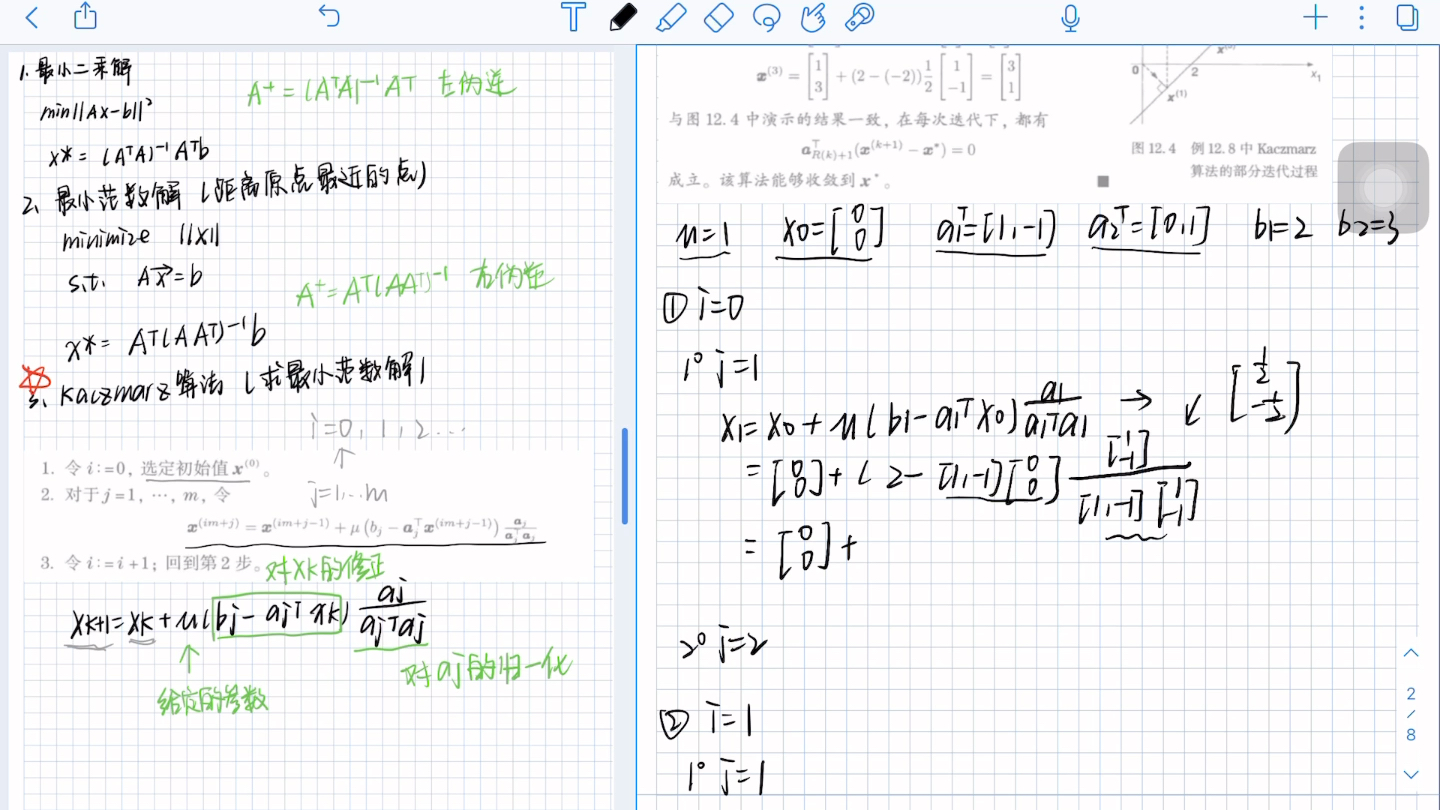Tap the AssistiveTouch floating button
This screenshot has height=810, width=1440.
tap(1383, 188)
